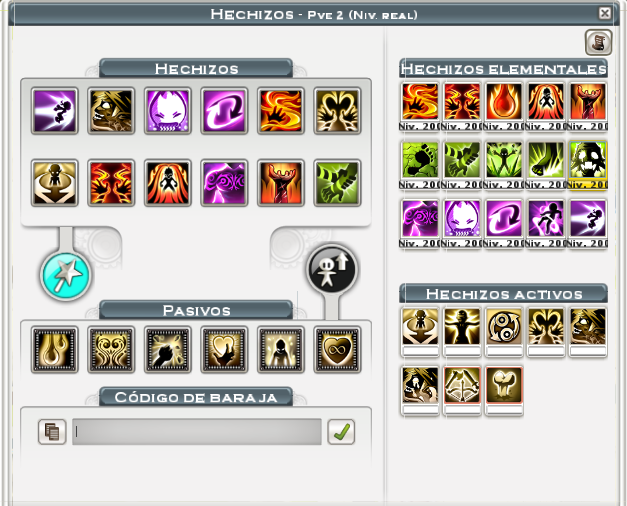Open the scroll icon in top-right corner
The width and height of the screenshot is (627, 506).
(599, 42)
